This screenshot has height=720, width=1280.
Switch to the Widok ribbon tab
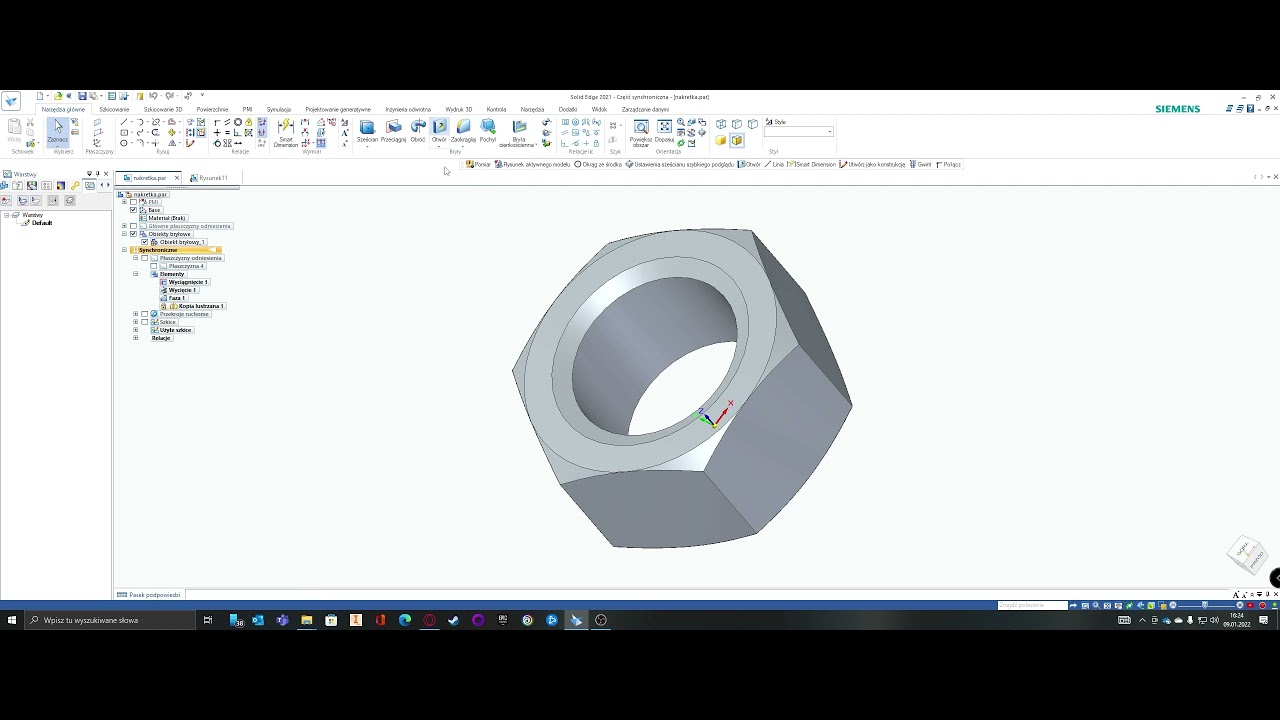coord(599,109)
